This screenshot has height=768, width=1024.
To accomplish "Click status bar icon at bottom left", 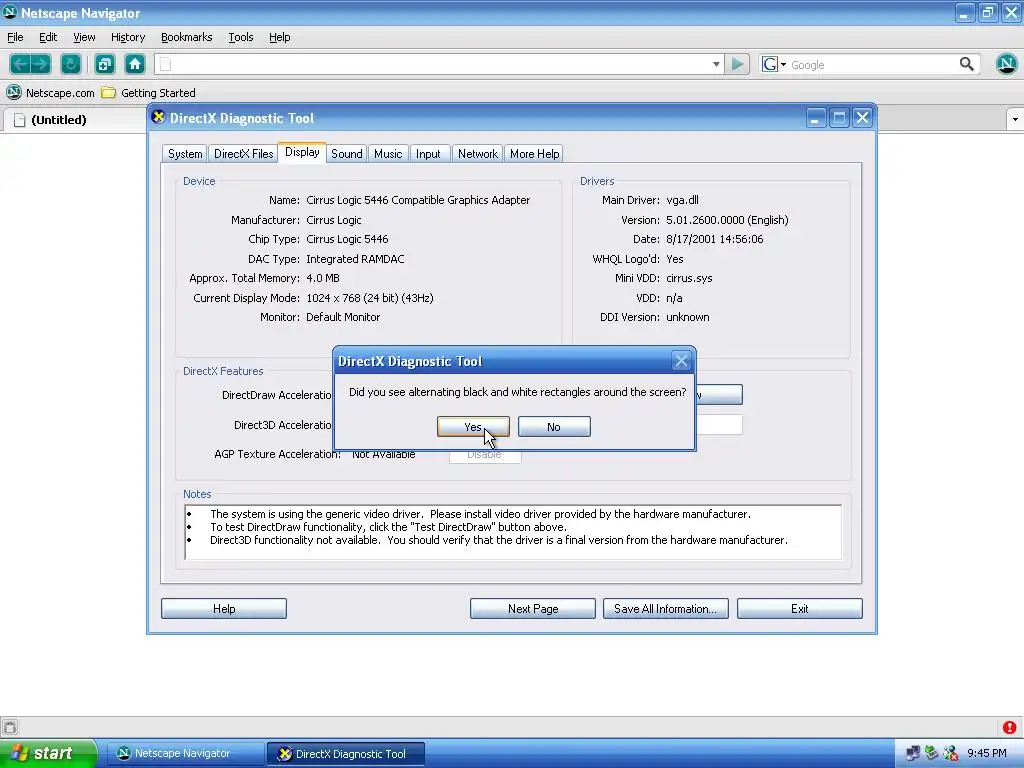I will 10,727.
